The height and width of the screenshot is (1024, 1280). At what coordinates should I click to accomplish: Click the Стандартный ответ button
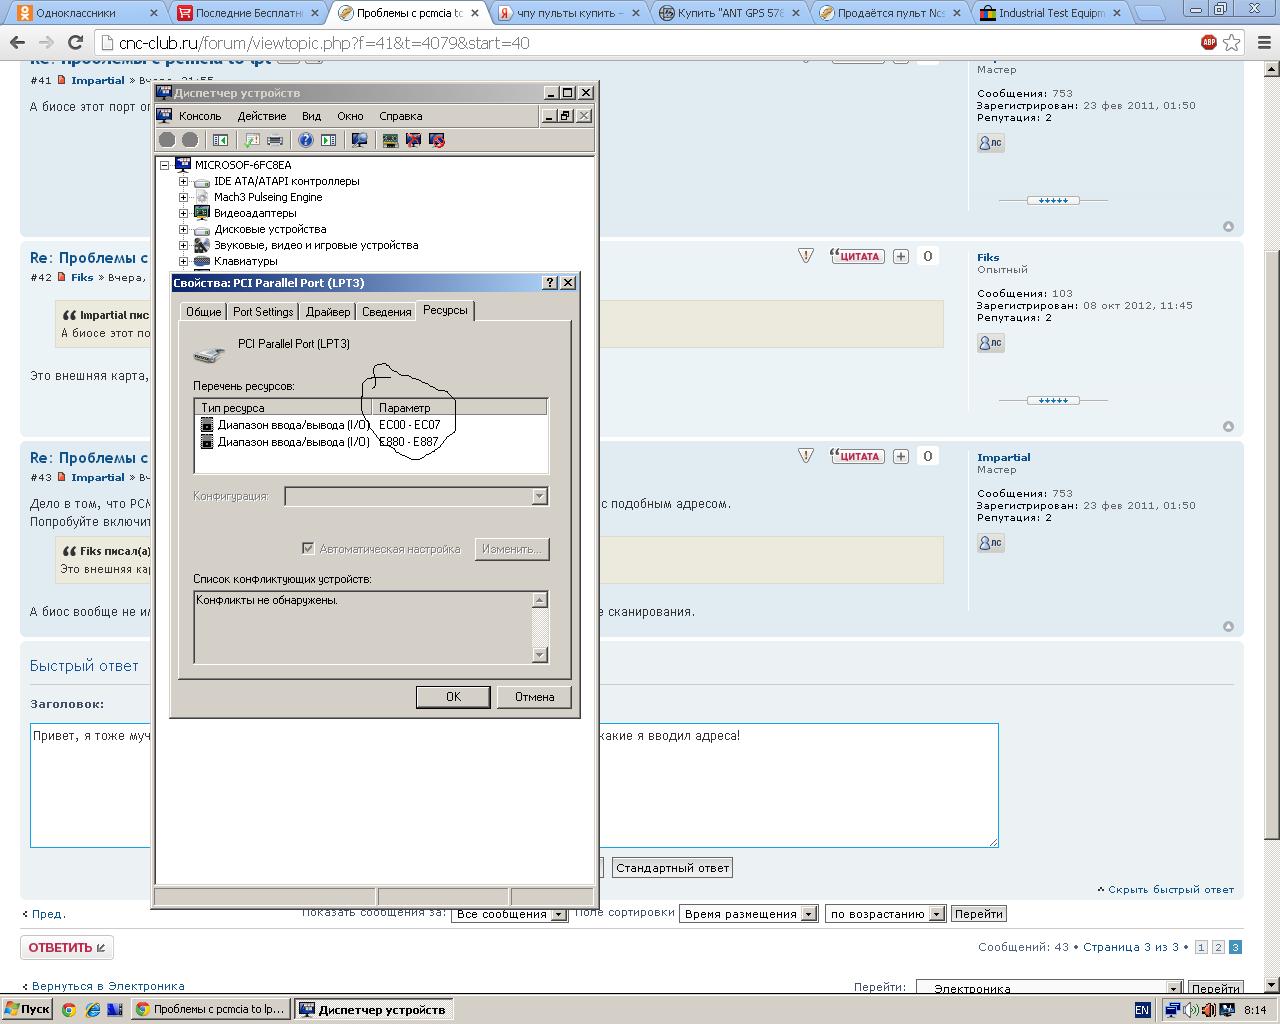tap(672, 868)
